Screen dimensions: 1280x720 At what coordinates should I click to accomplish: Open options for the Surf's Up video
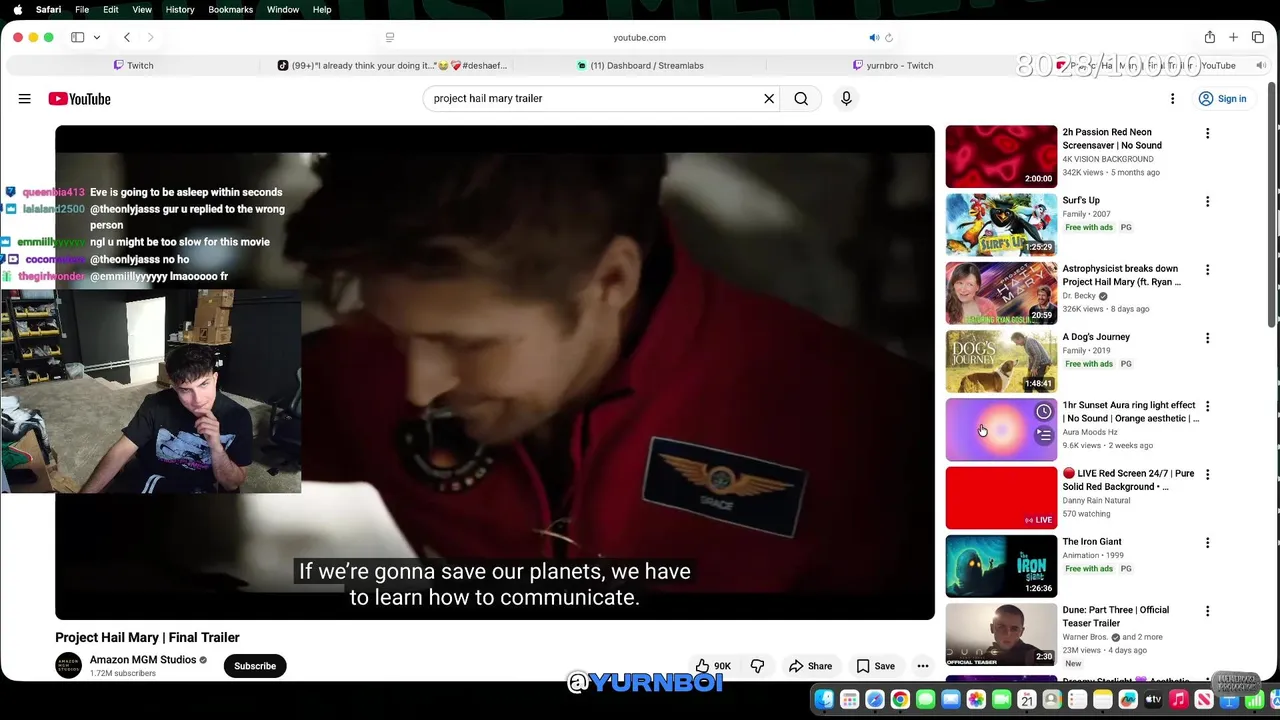point(1207,201)
